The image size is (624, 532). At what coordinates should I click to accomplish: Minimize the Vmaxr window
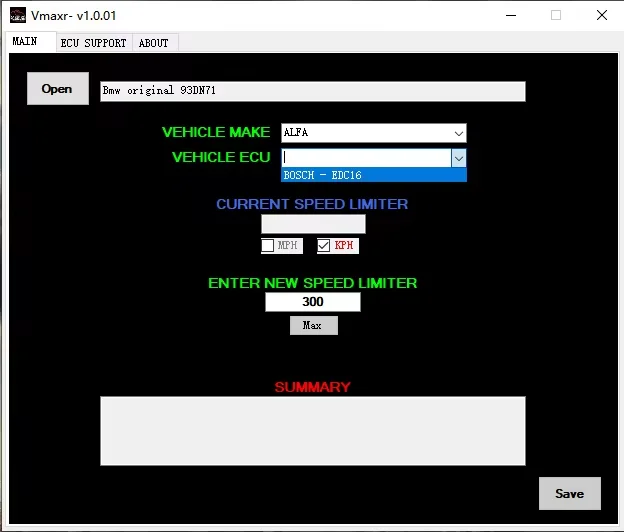pyautogui.click(x=510, y=15)
